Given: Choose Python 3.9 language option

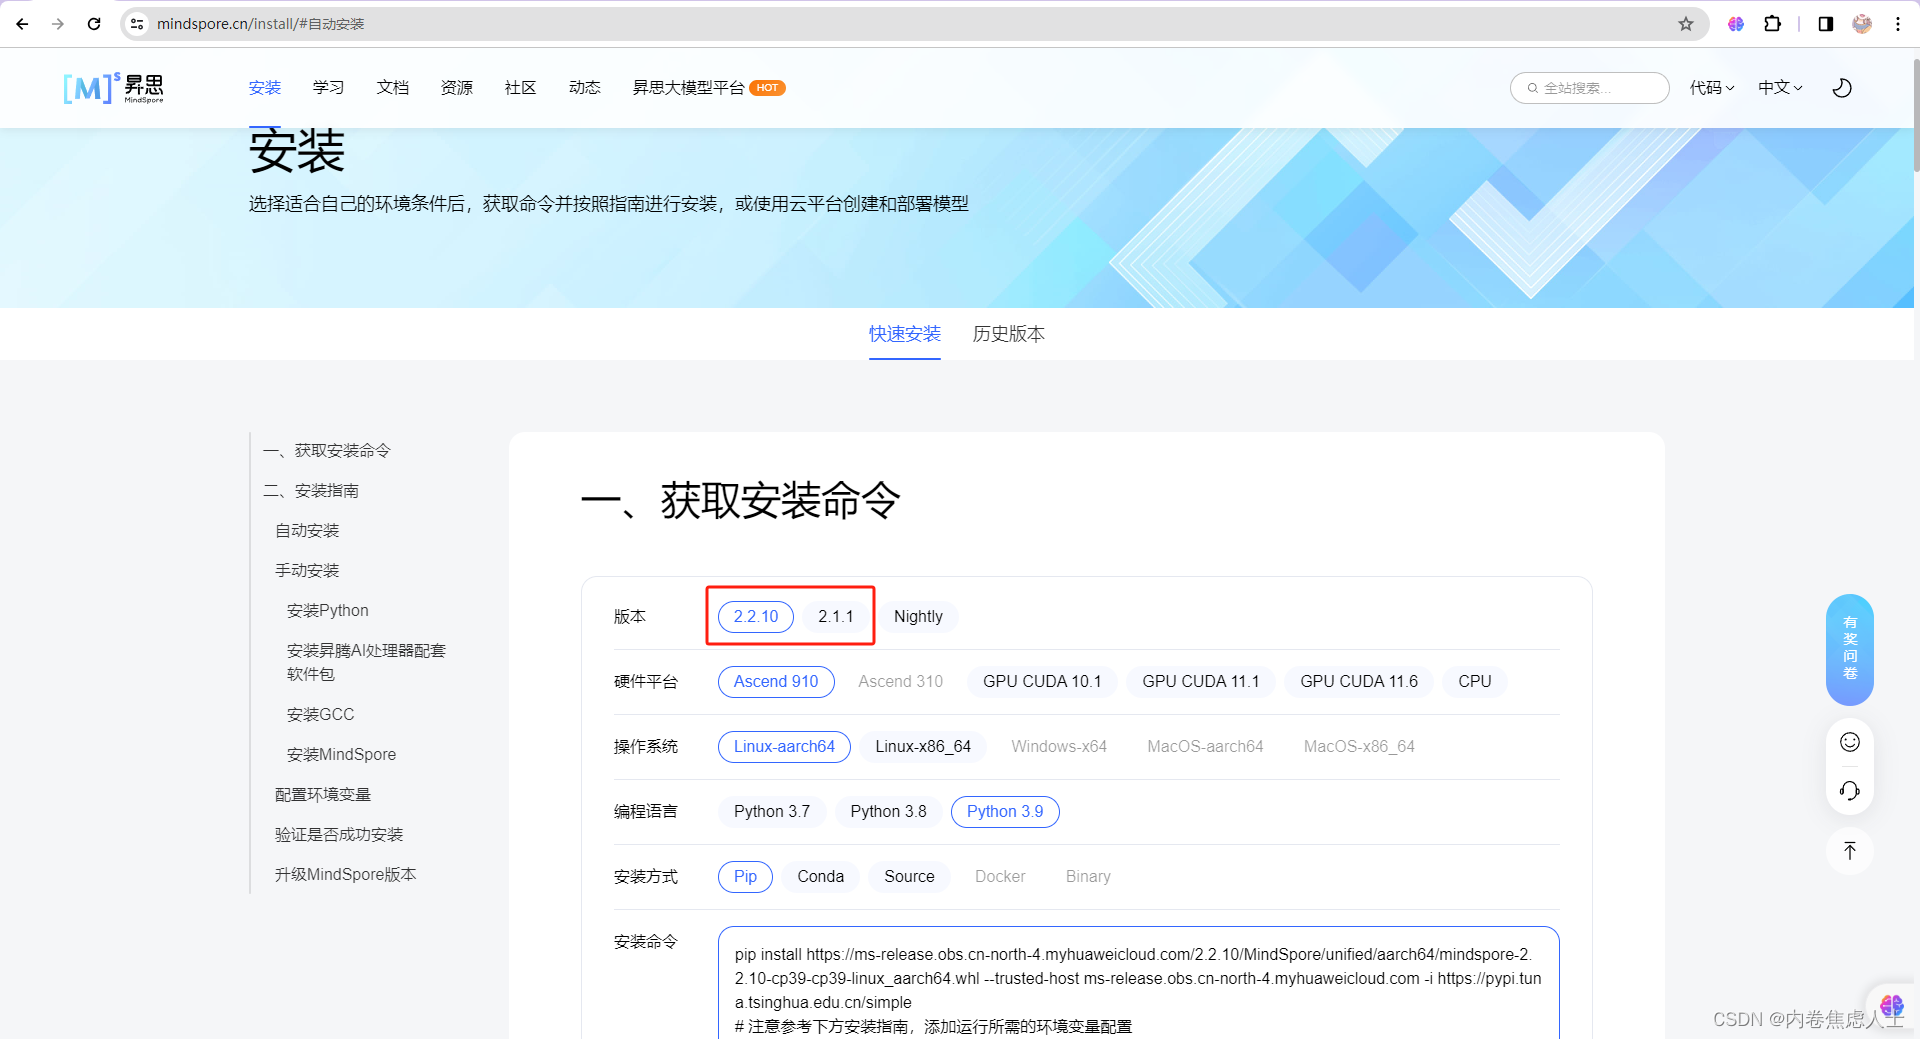Looking at the screenshot, I should 1005,812.
